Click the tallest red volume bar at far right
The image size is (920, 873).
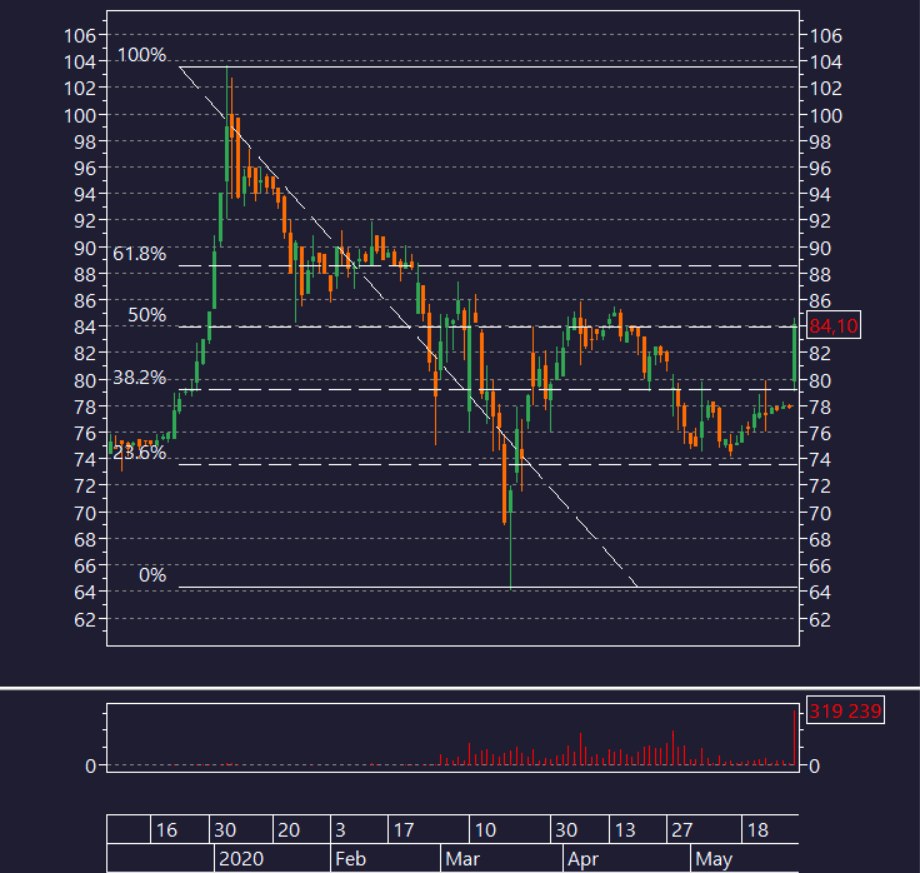pos(795,737)
